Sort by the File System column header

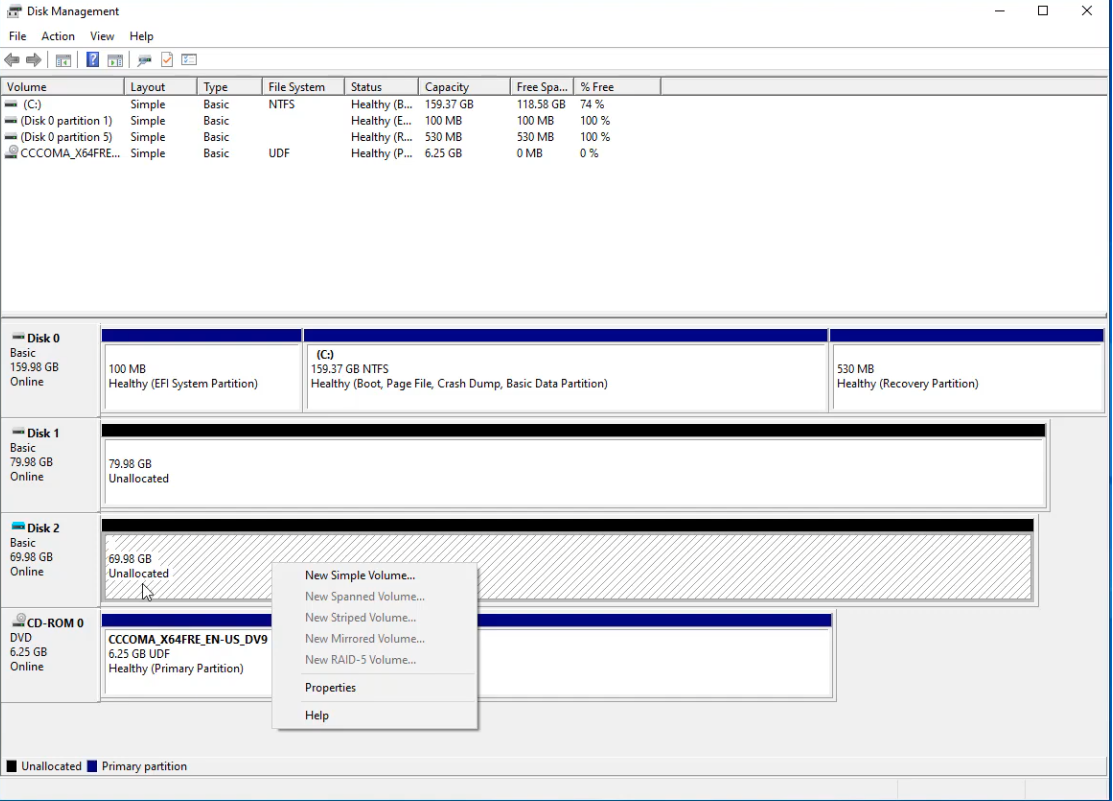click(x=303, y=87)
